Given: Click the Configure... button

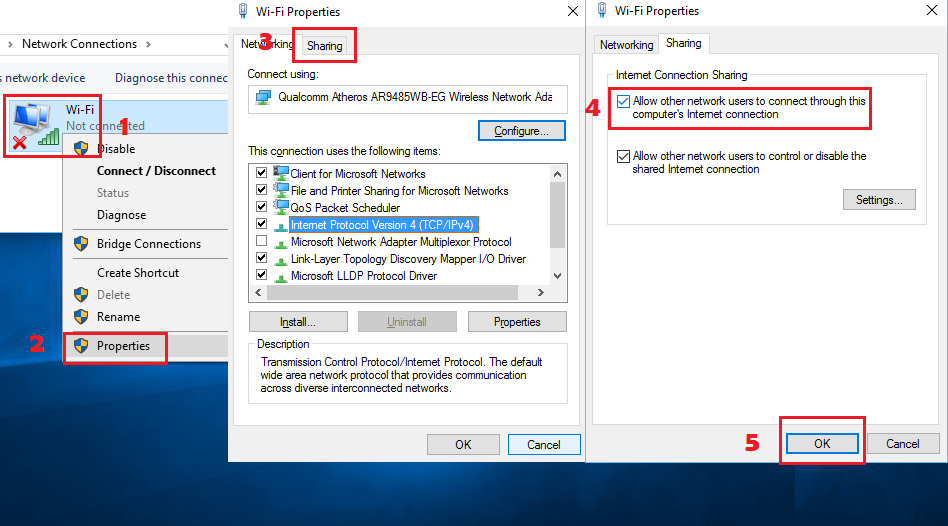Looking at the screenshot, I should (522, 131).
